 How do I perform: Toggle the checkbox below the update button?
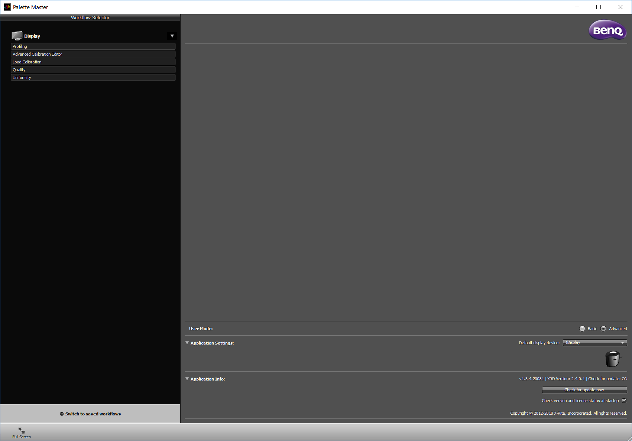(624, 401)
